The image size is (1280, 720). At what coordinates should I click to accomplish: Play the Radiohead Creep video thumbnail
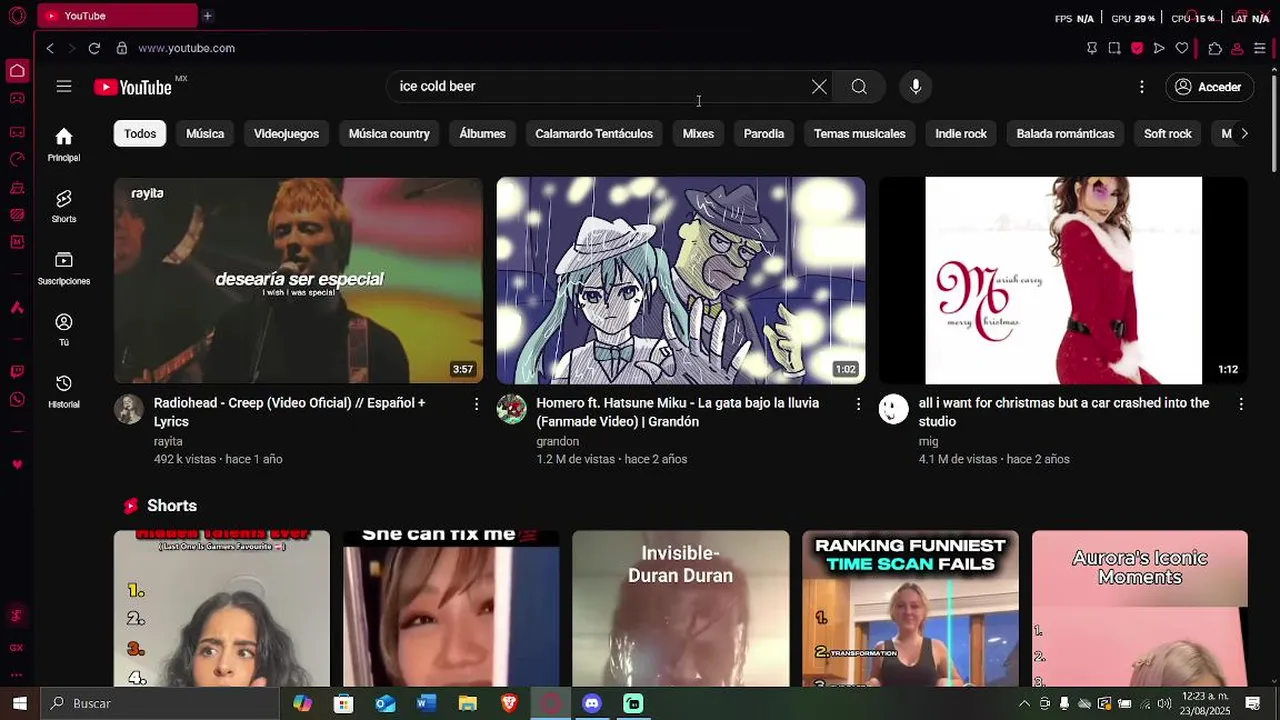pyautogui.click(x=298, y=280)
